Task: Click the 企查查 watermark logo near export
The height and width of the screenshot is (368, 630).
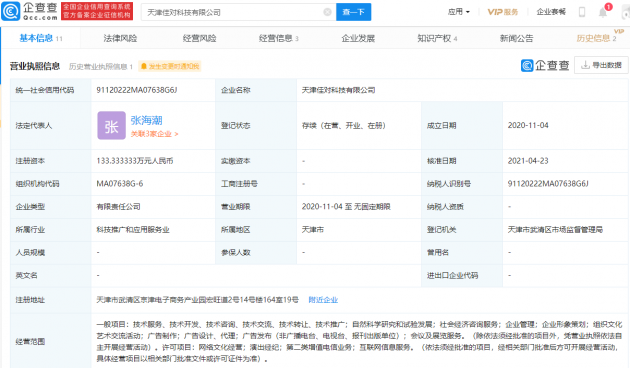Action: 545,65
